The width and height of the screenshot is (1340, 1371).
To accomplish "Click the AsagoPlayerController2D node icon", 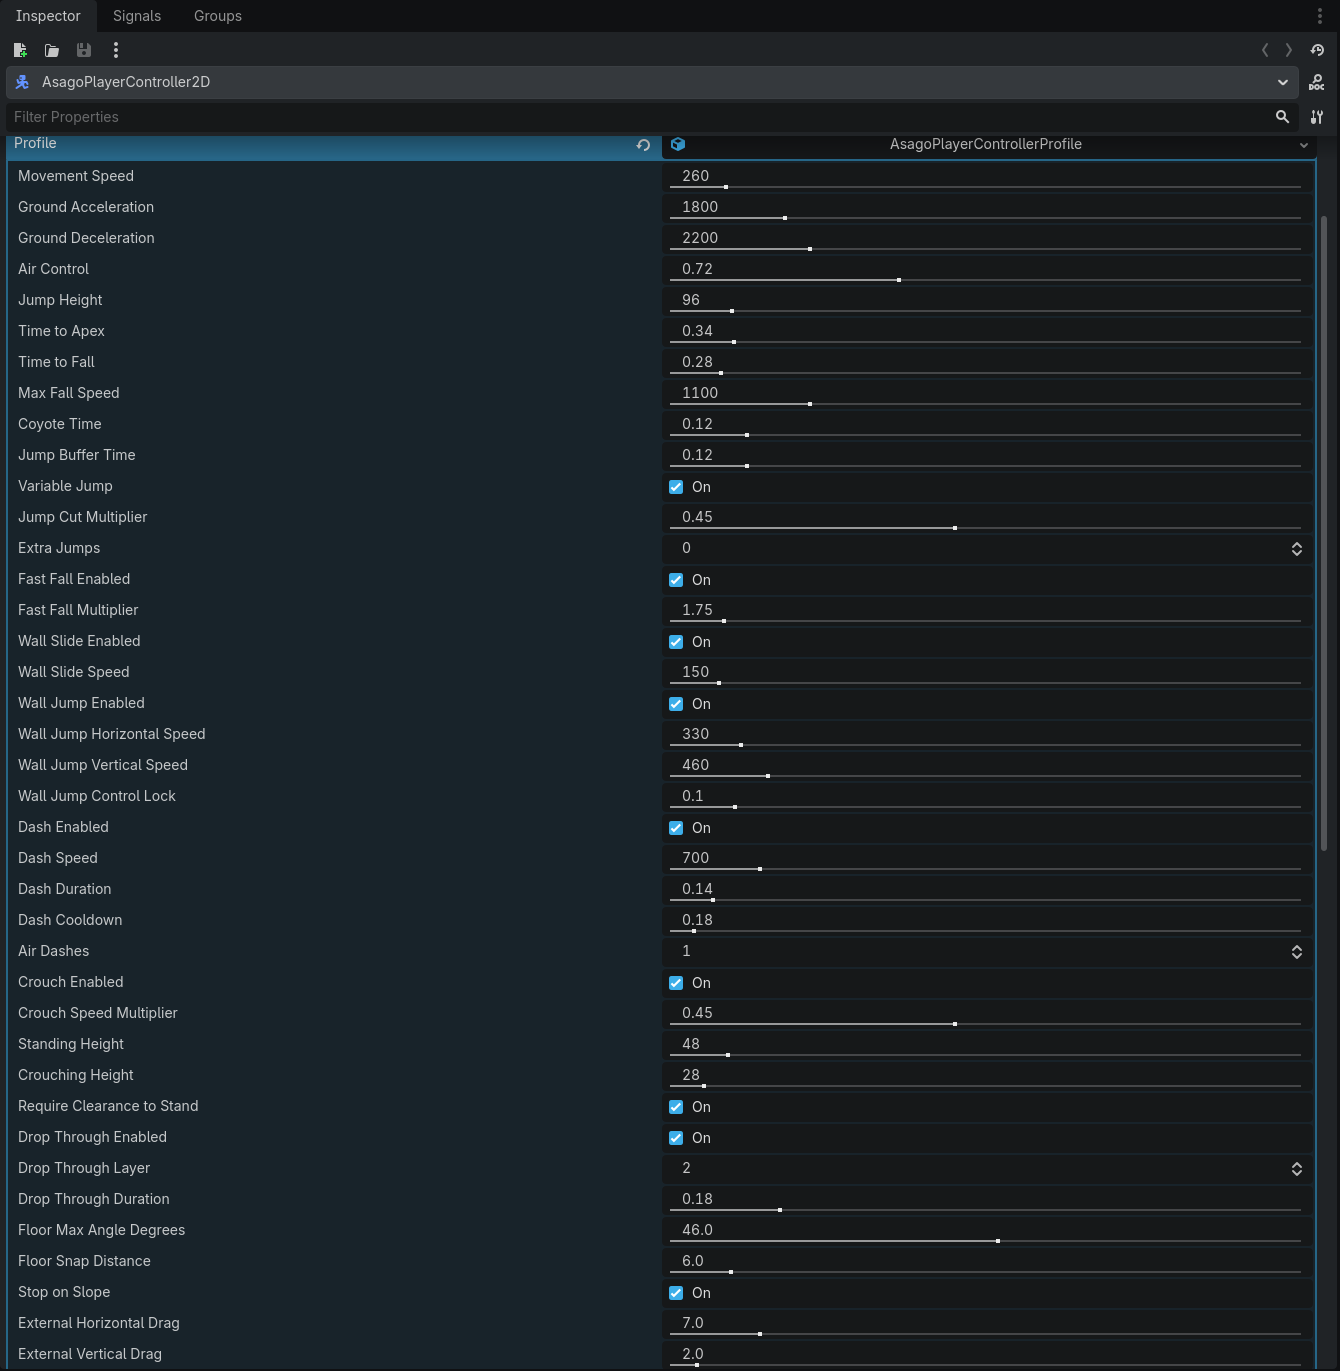I will click(x=22, y=82).
